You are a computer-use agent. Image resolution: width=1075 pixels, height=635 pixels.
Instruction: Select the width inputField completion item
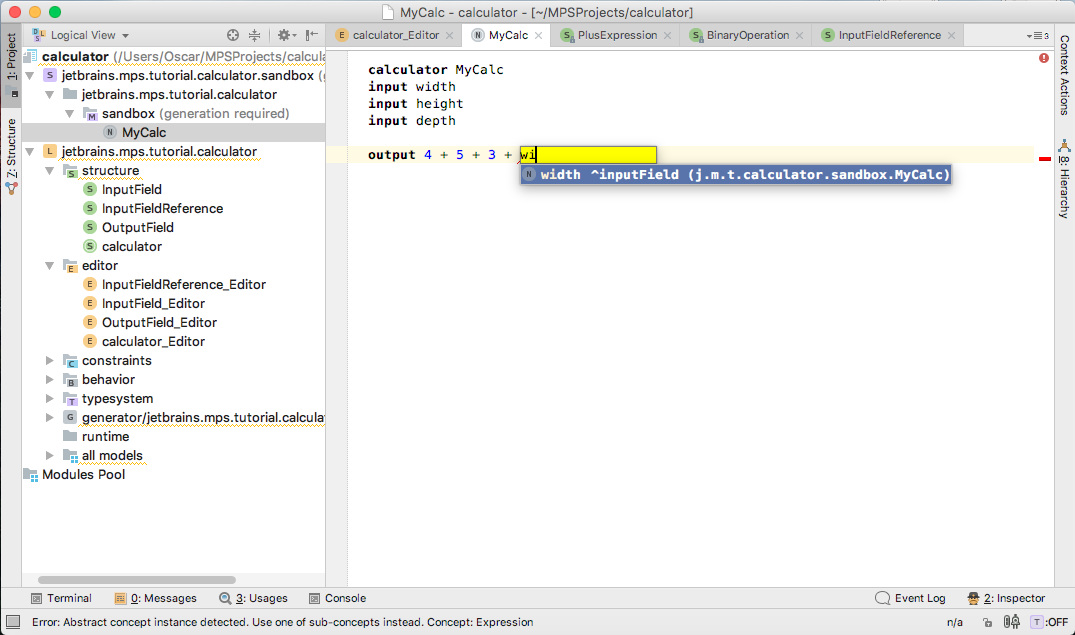pos(736,174)
